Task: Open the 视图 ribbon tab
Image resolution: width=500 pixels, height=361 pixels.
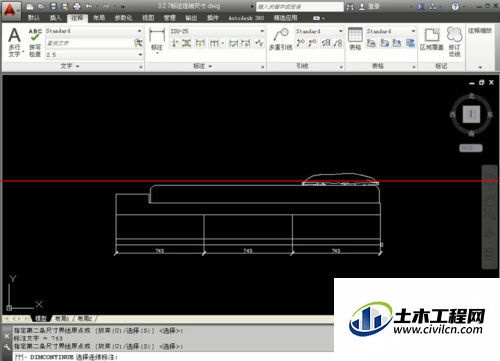Action: (148, 18)
